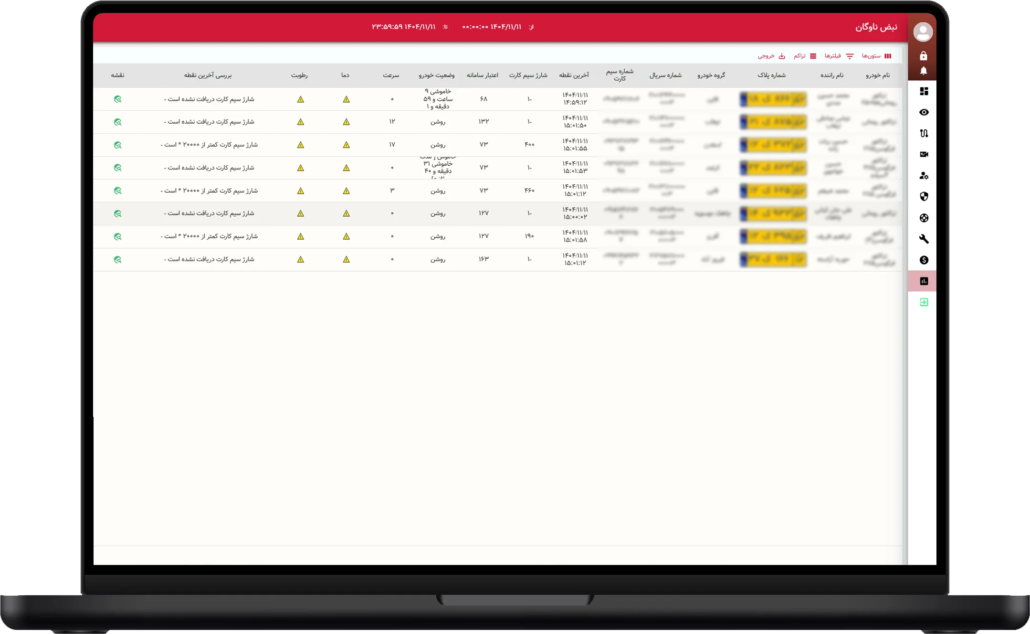
Task: Open the dollar billing icon in sidebar
Action: click(923, 260)
